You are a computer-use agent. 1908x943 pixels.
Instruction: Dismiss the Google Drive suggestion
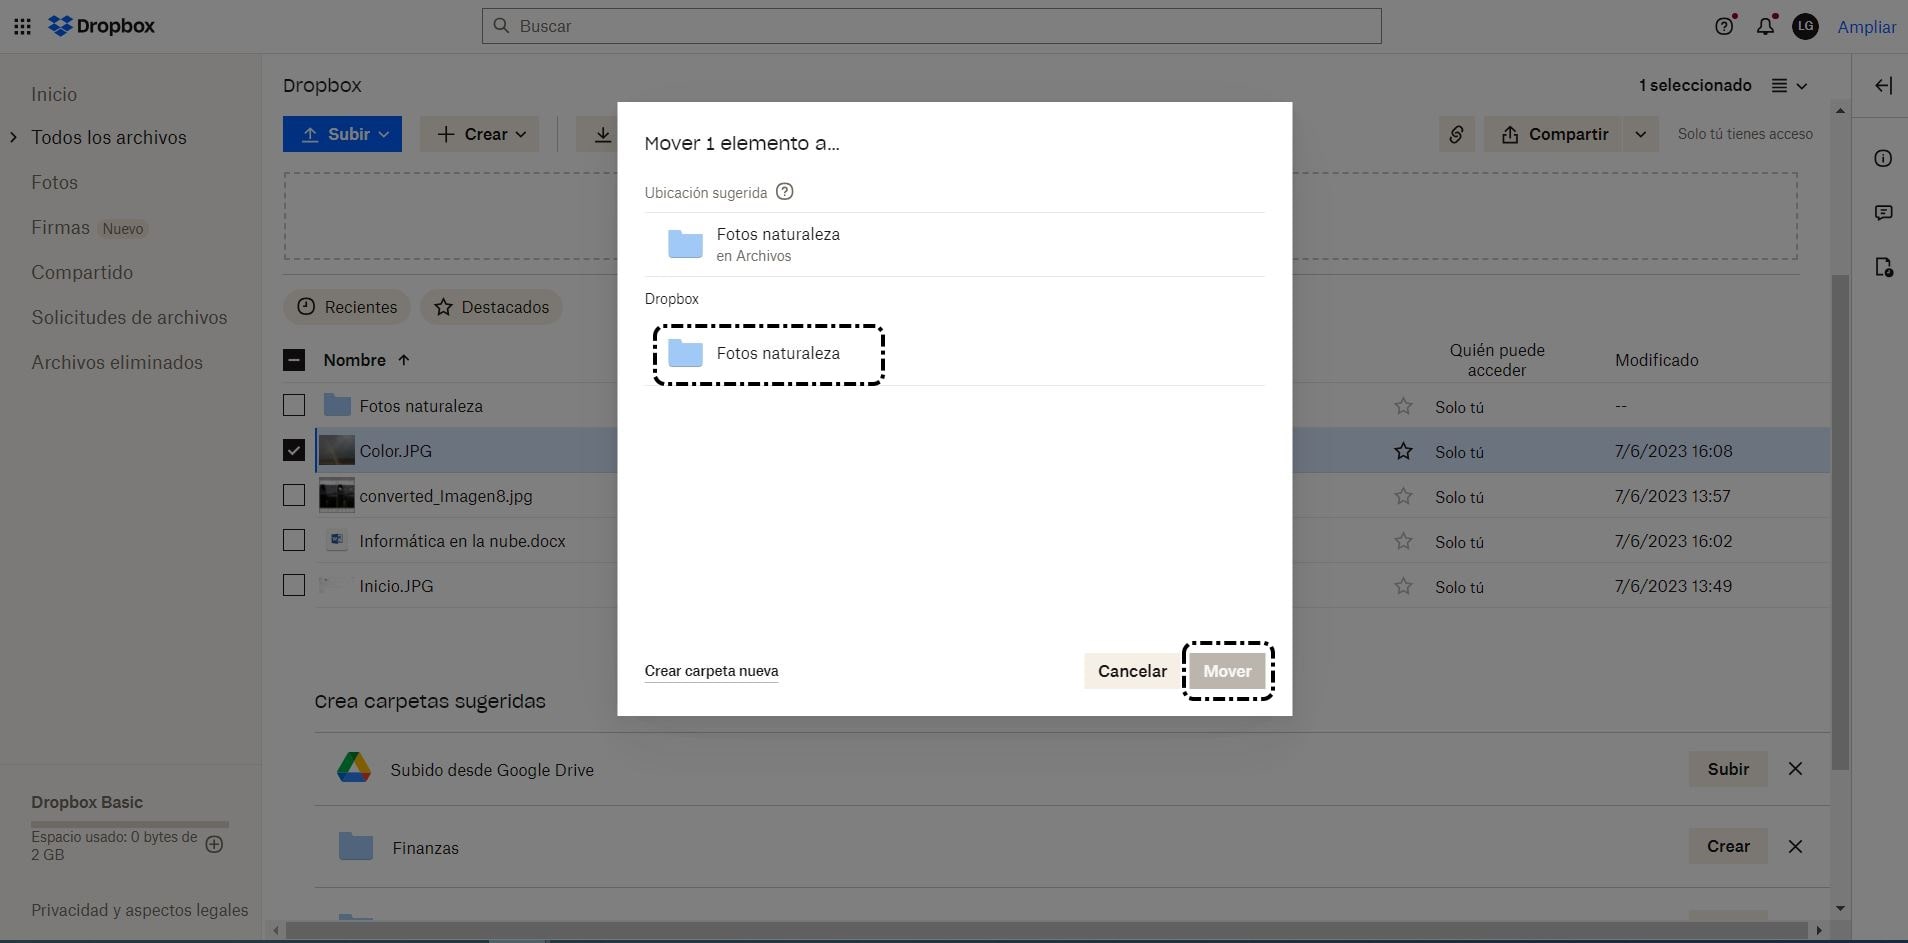[1795, 769]
